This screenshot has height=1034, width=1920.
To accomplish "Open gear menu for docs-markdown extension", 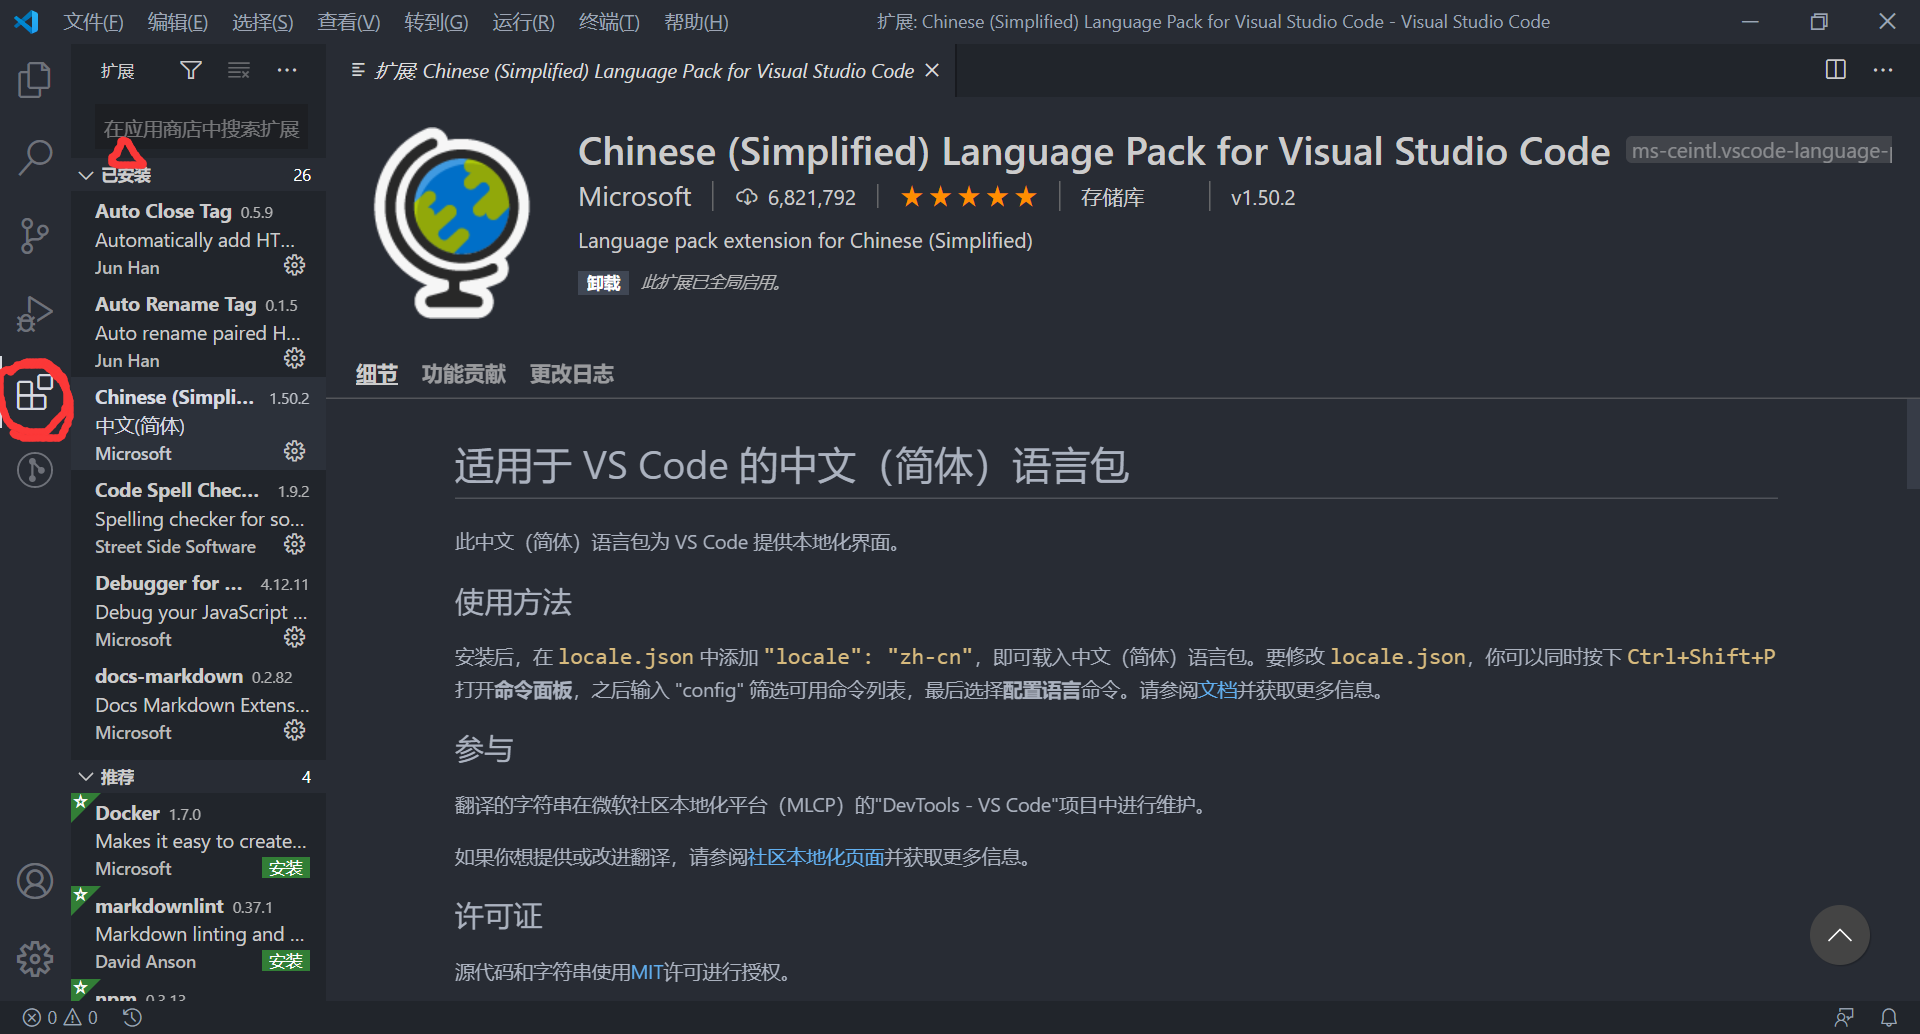I will pyautogui.click(x=294, y=730).
